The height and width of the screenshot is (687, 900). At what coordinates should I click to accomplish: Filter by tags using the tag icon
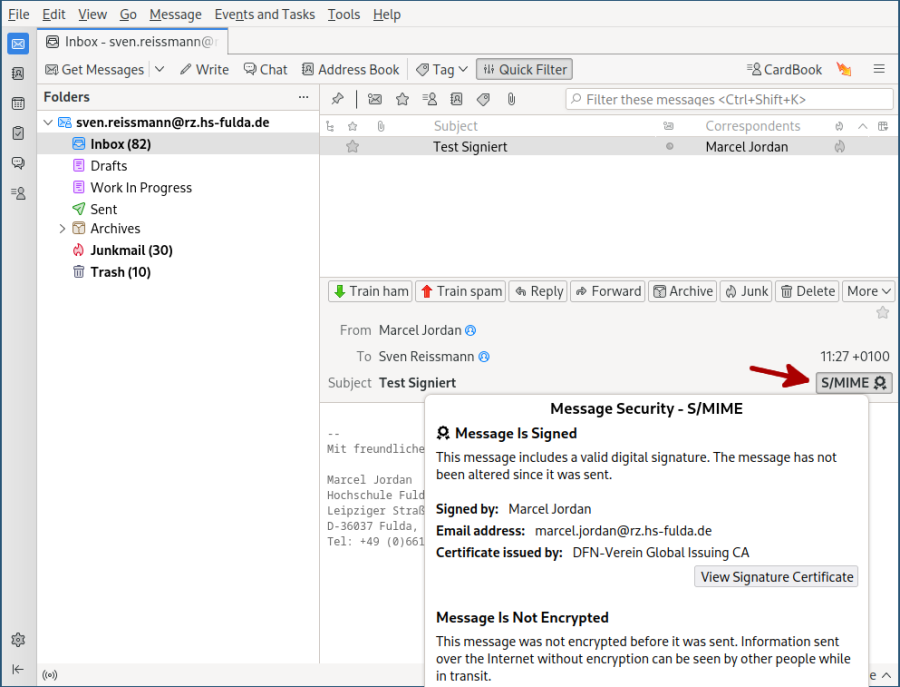(482, 99)
